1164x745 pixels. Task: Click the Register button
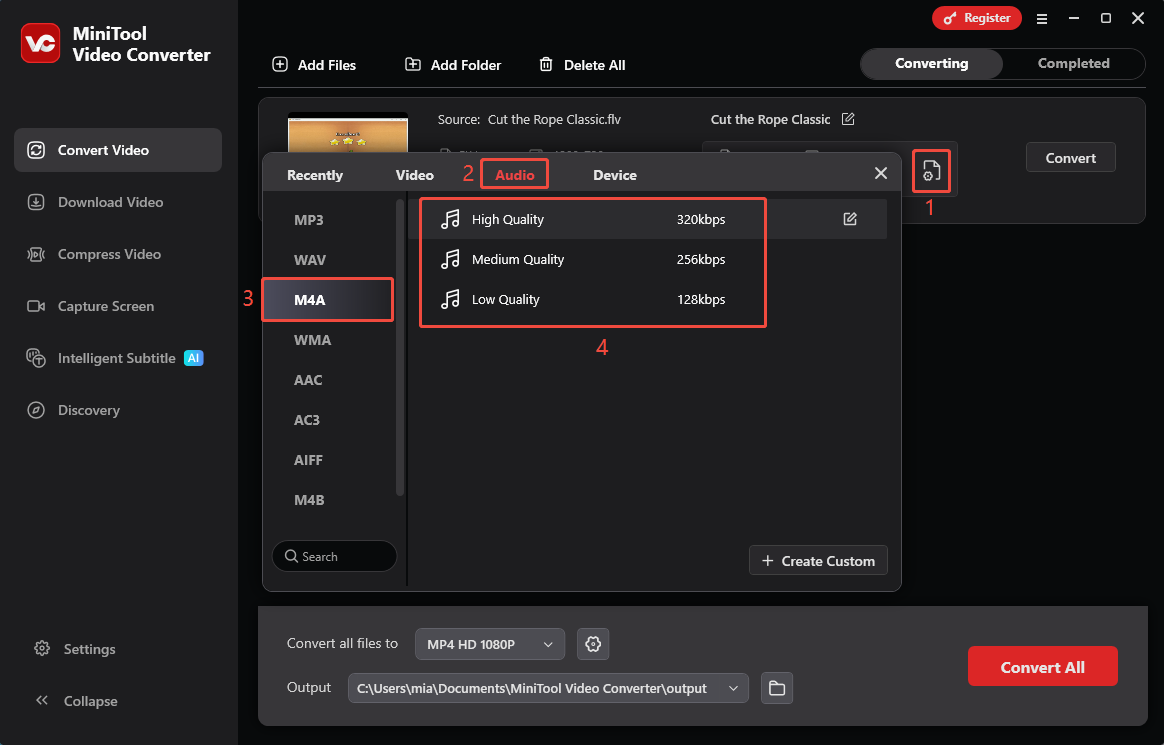pyautogui.click(x=977, y=17)
